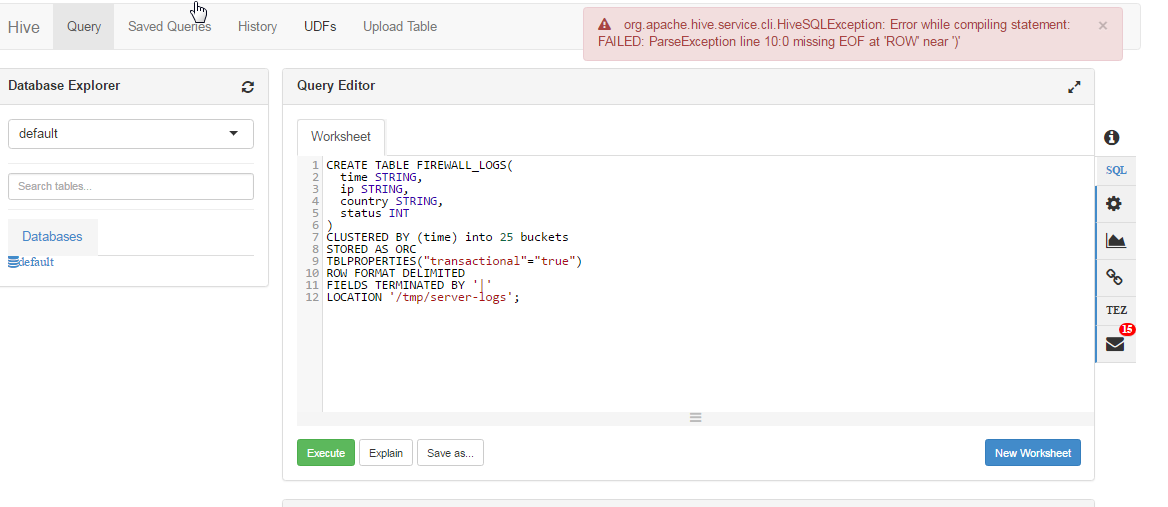Open the Upload Table tab
This screenshot has width=1168, height=507.
[400, 27]
